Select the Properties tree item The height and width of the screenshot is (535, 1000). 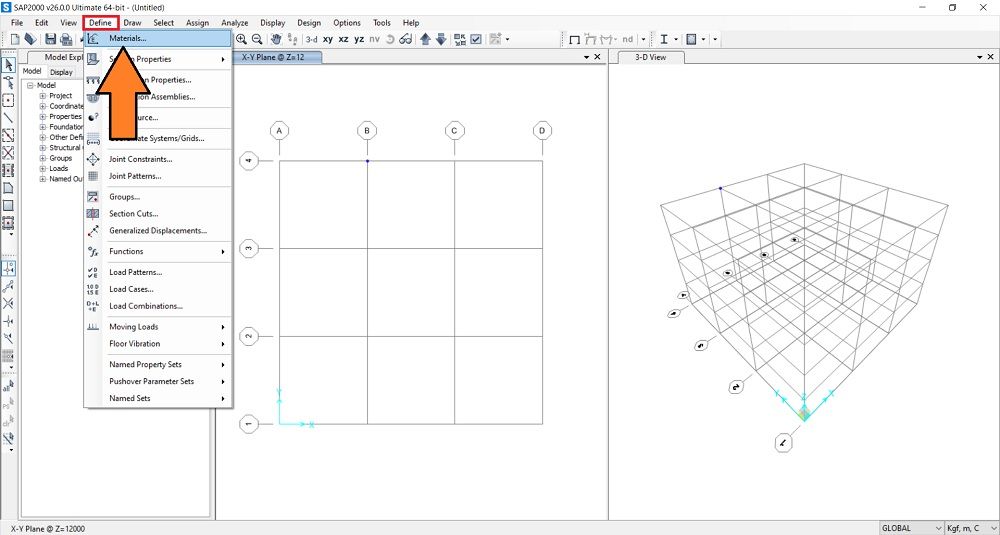[66, 117]
